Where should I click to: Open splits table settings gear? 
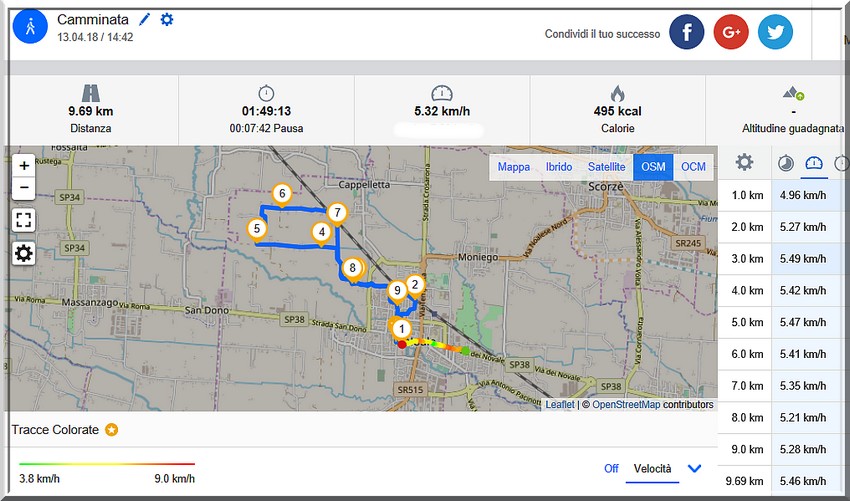click(x=744, y=162)
